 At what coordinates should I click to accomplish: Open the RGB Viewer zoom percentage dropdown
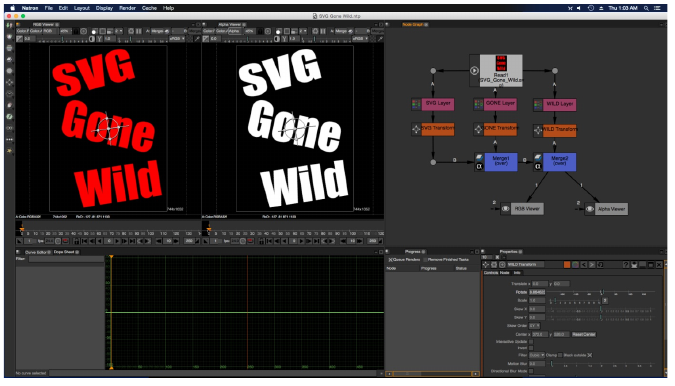point(66,31)
